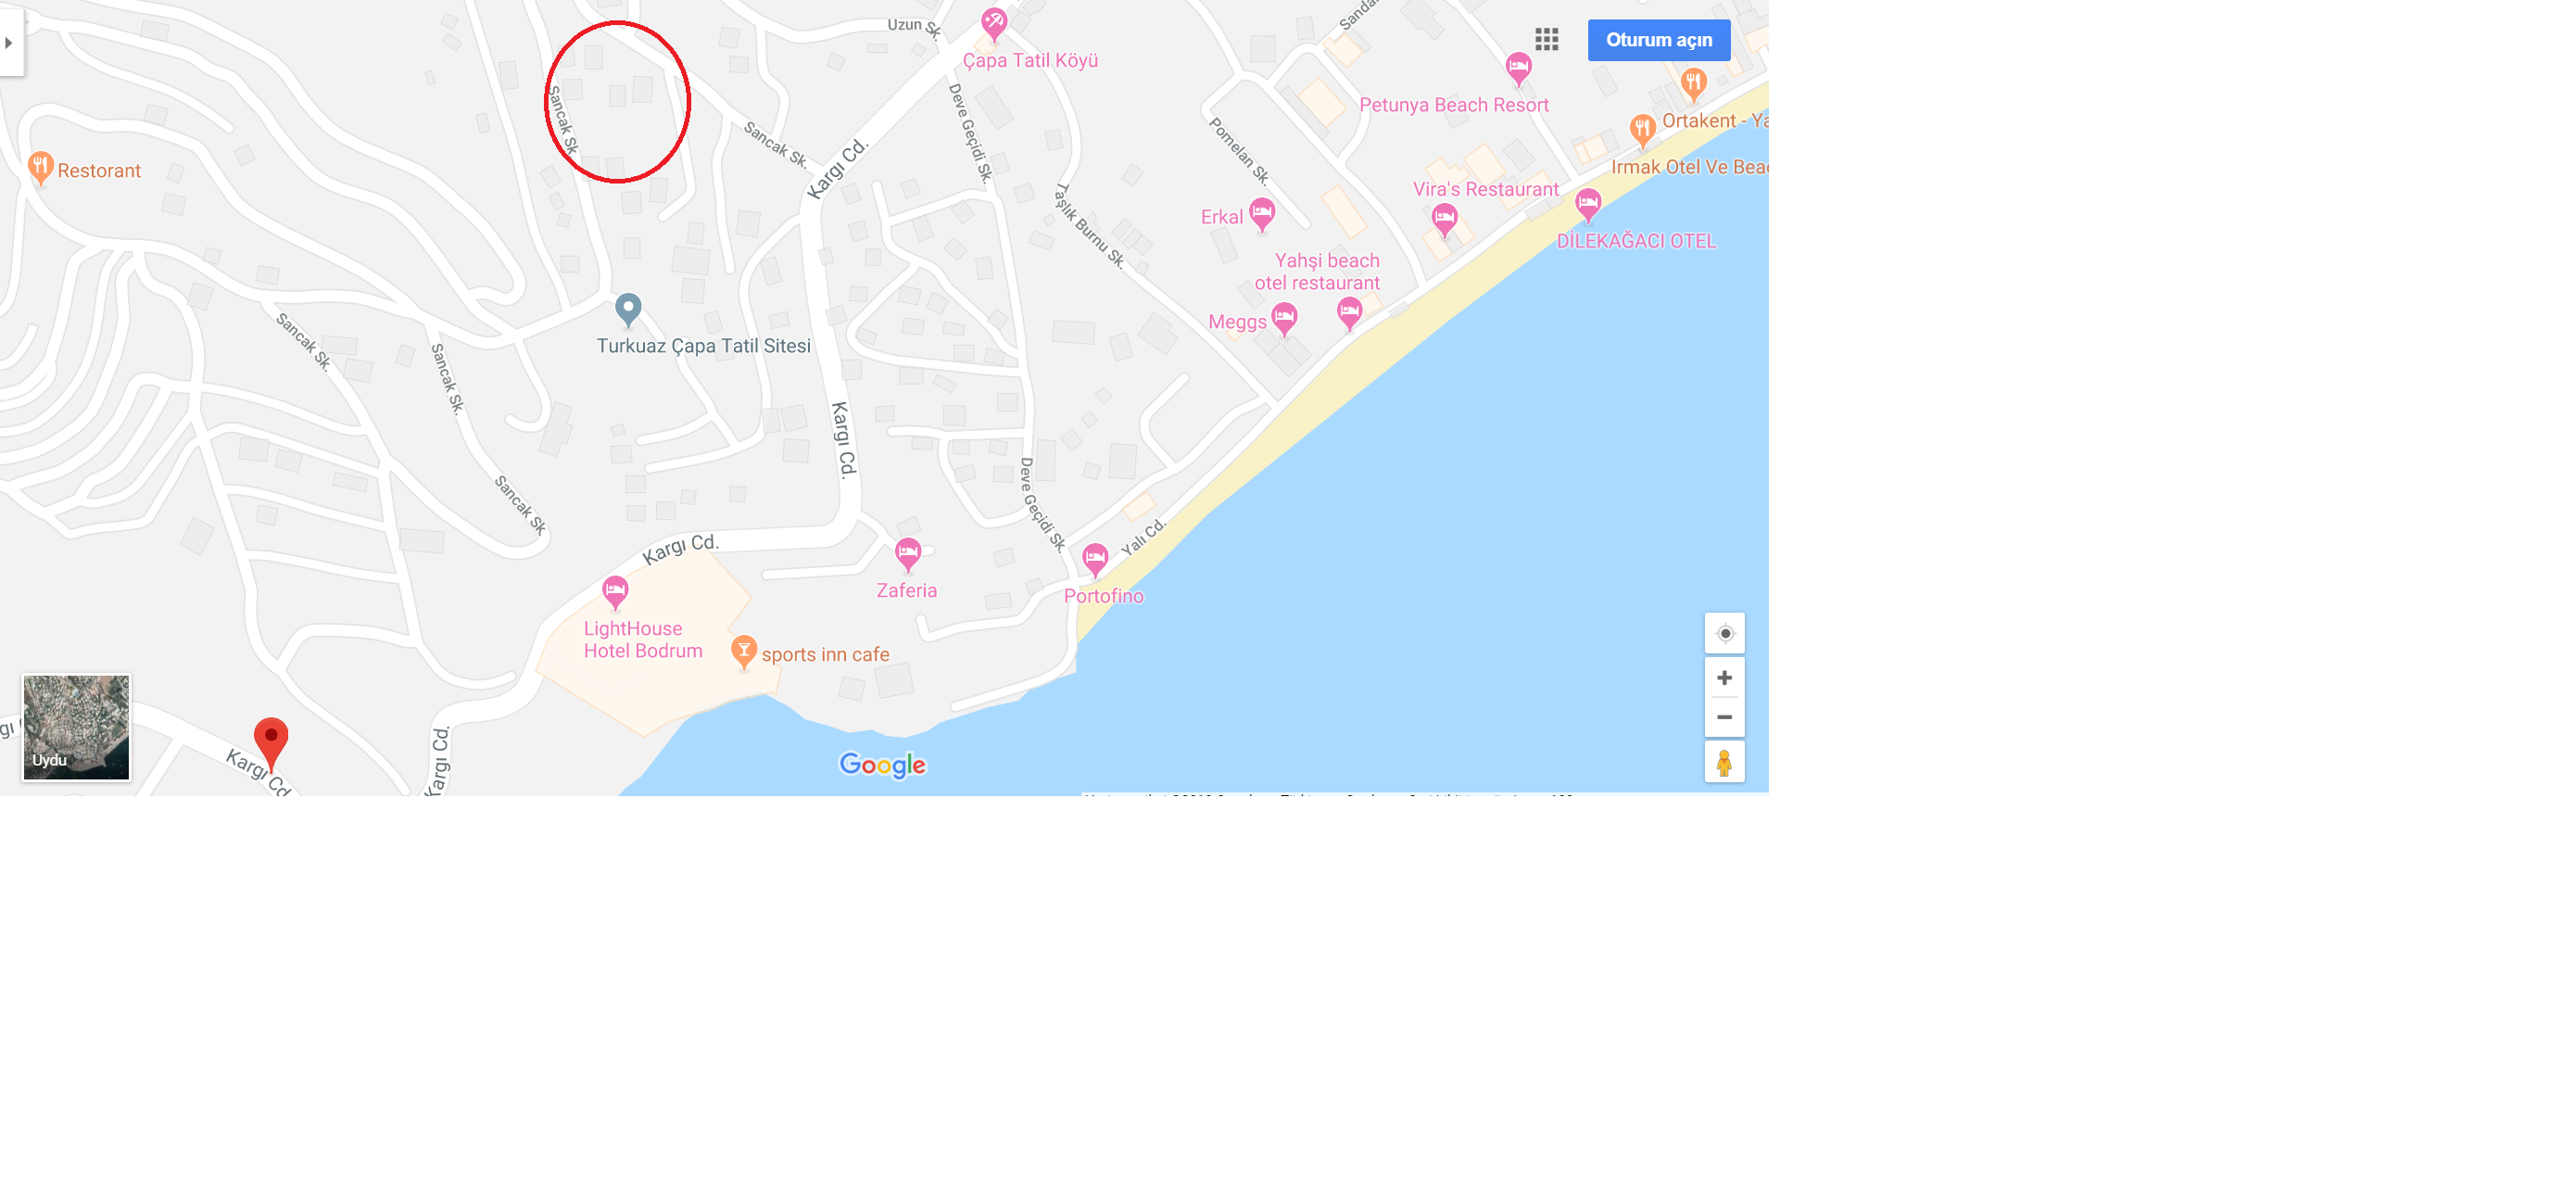Click the sports inn cafe marker

click(744, 652)
